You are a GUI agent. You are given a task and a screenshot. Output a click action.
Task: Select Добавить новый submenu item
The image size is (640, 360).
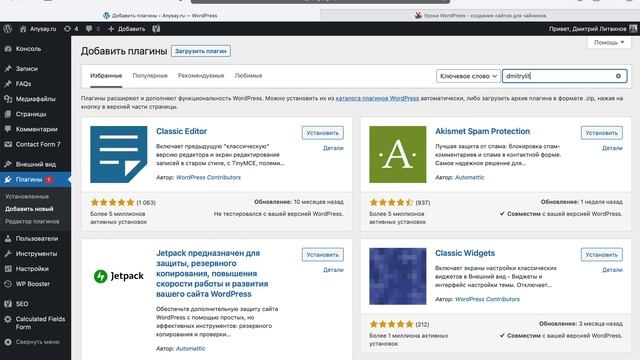click(29, 209)
